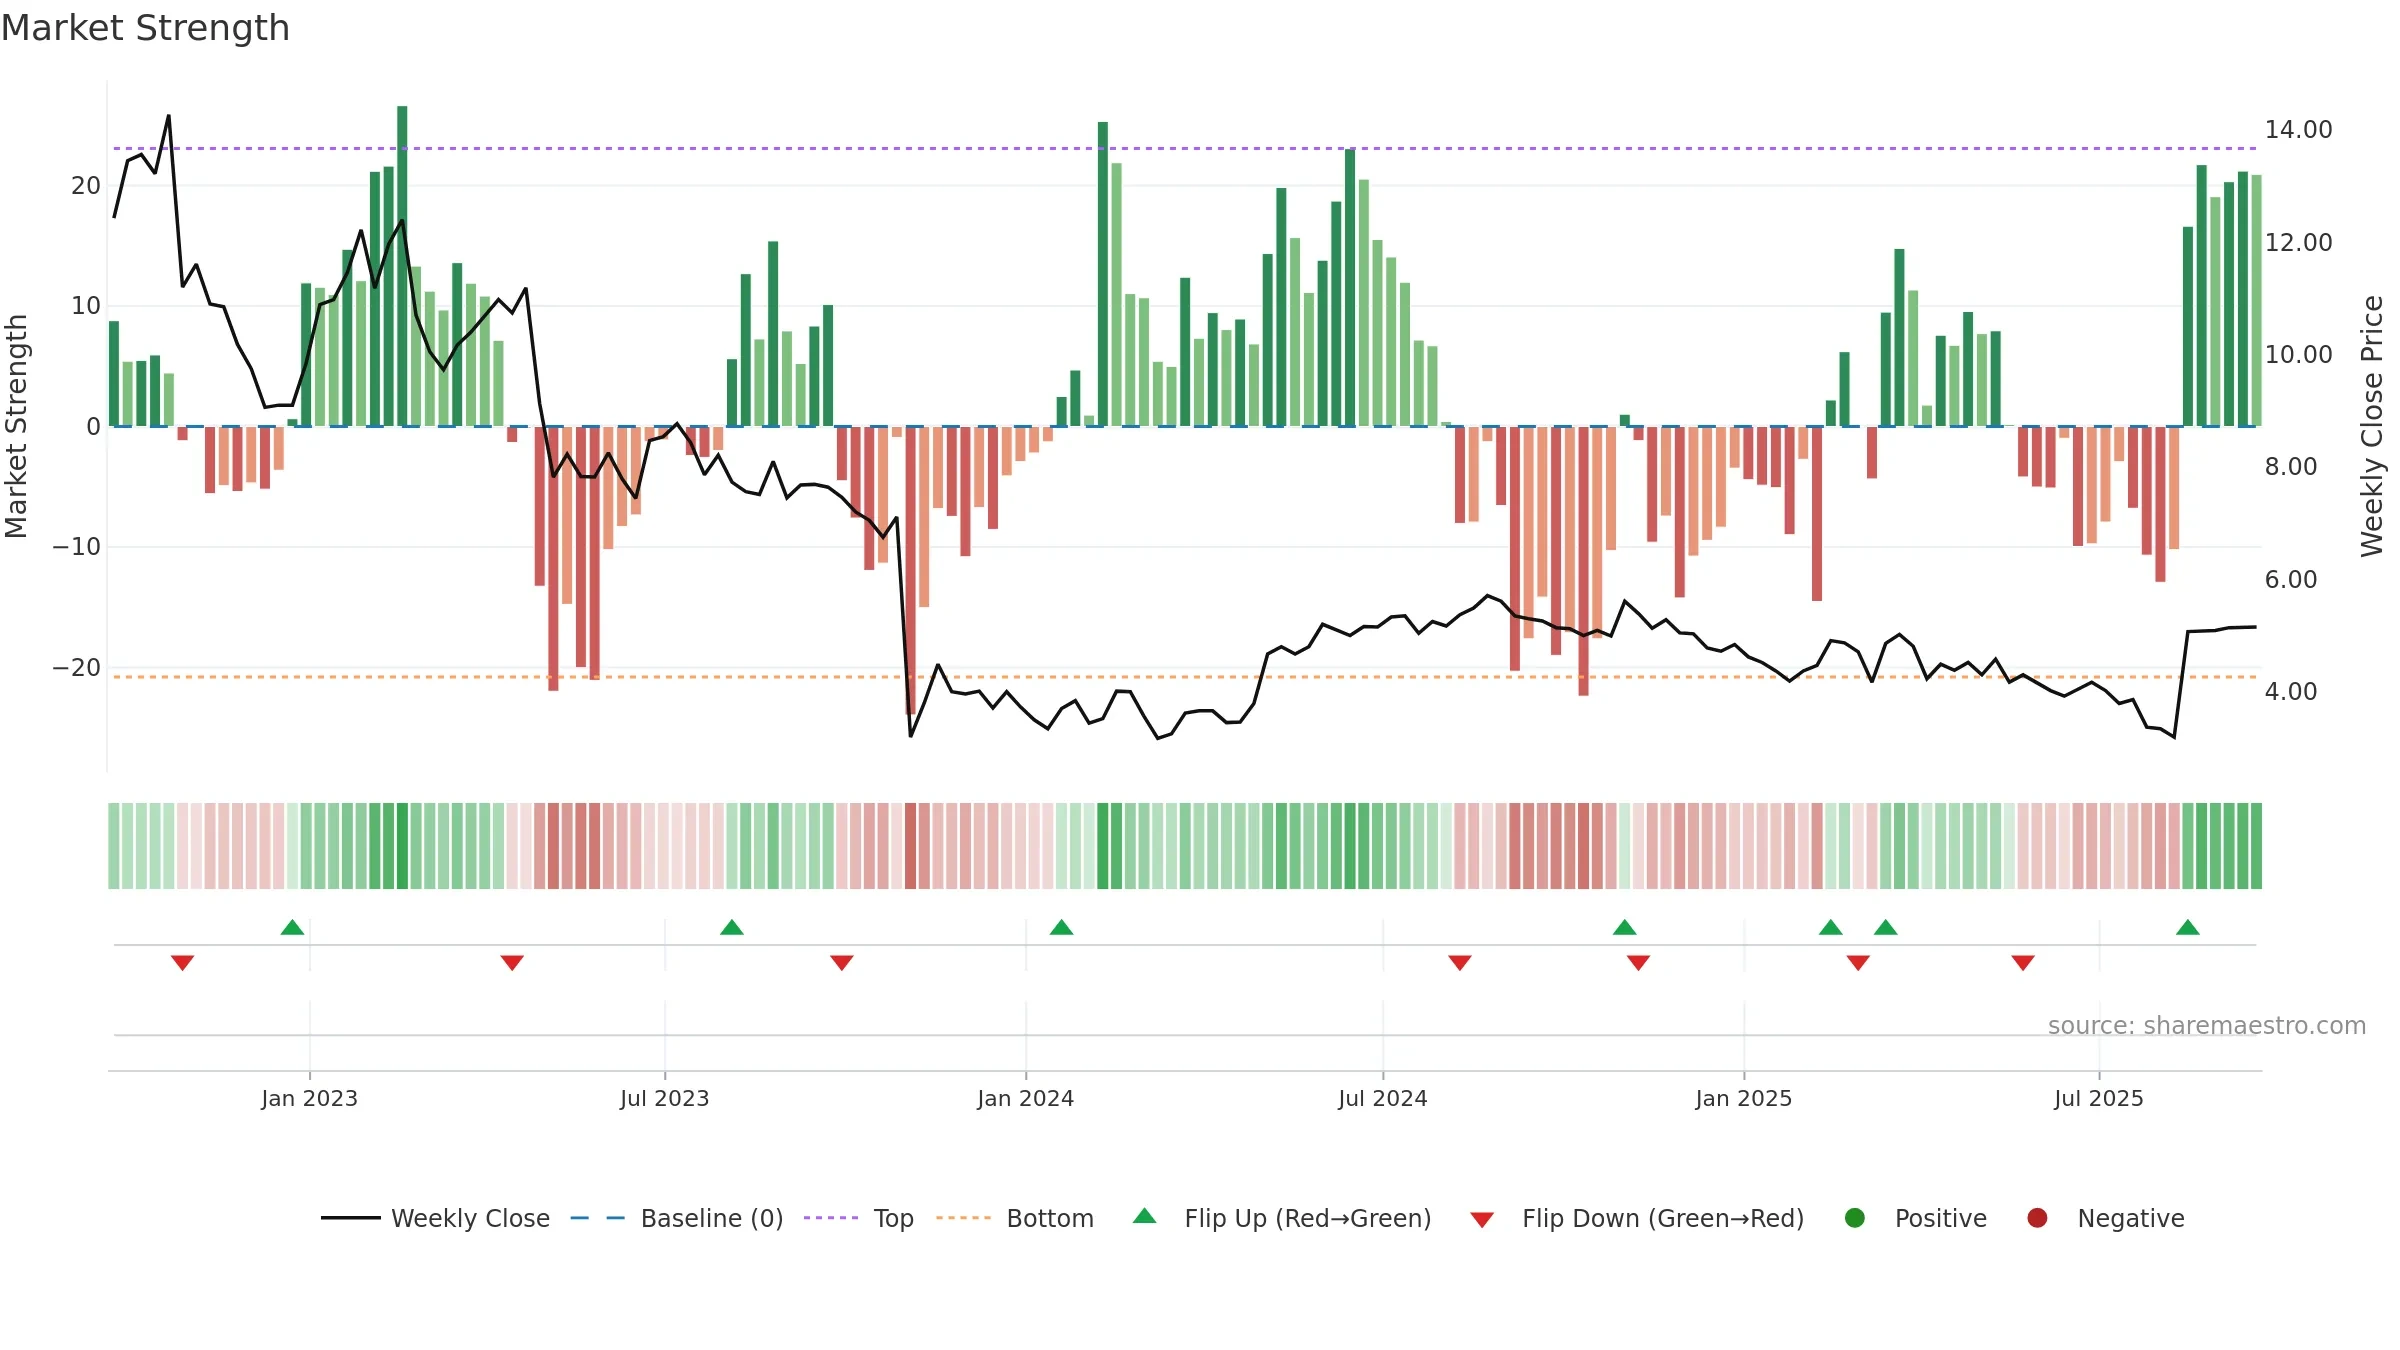Screen dimensions: 2400x1350
Task: Select the Flip Up marker after Jul 2025
Action: click(x=2188, y=927)
